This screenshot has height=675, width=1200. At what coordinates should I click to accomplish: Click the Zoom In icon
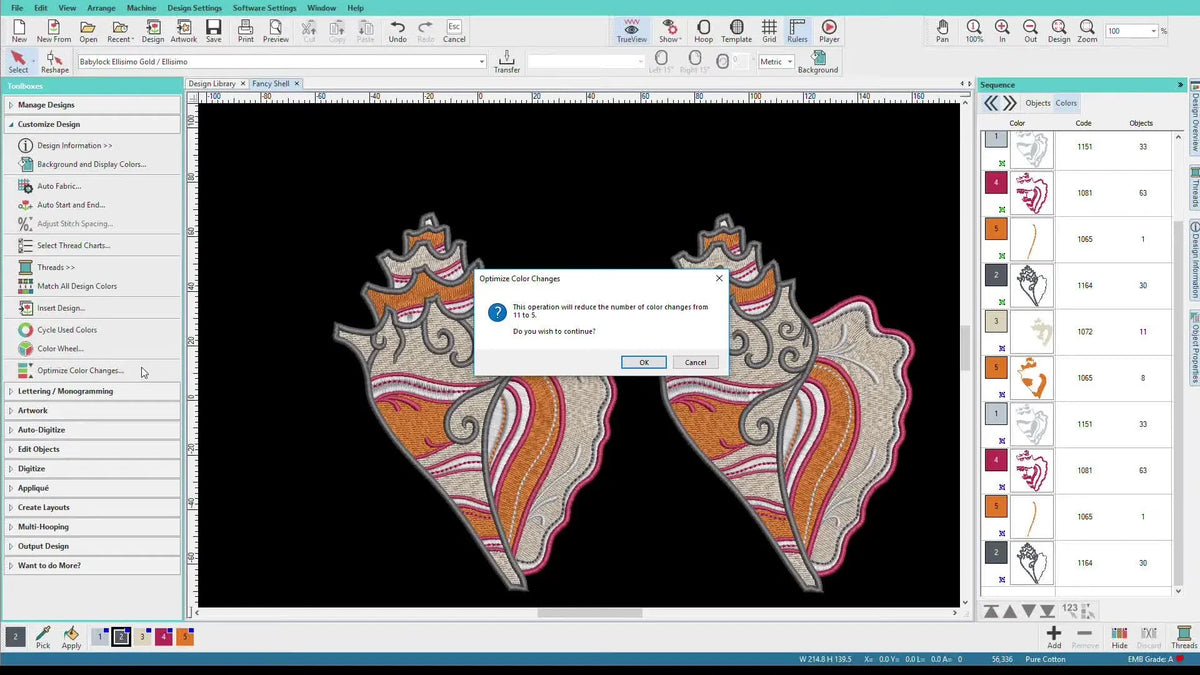point(1002,31)
